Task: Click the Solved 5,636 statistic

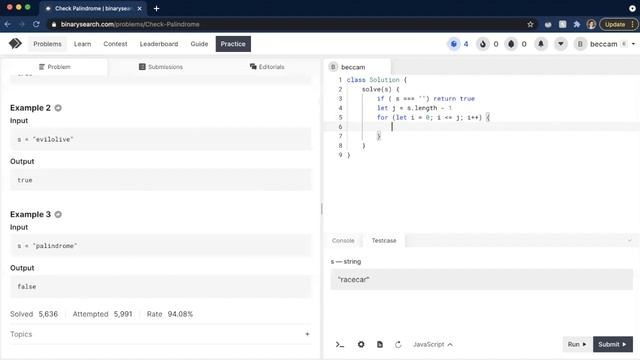Action: [34, 314]
